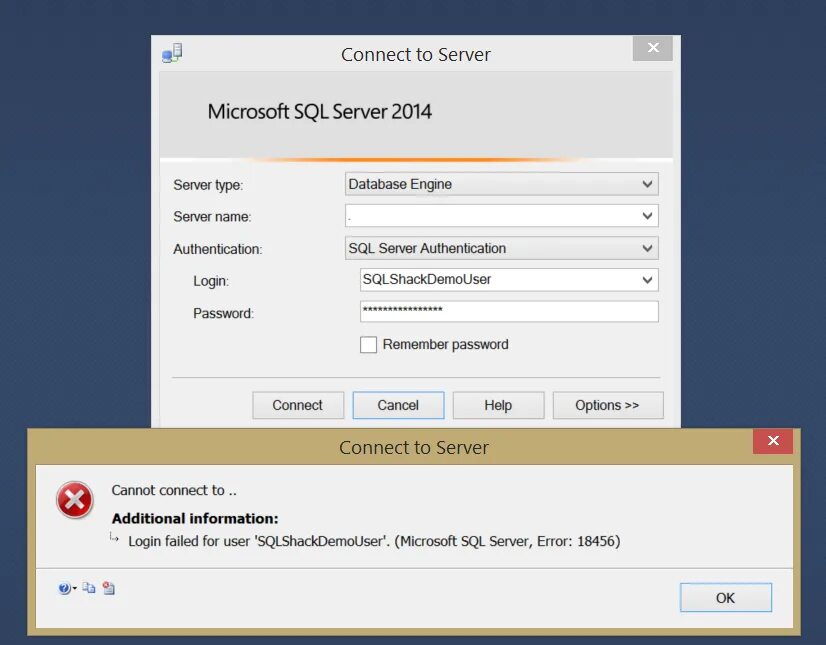The width and height of the screenshot is (826, 645).
Task: Click the Help button
Action: (498, 405)
